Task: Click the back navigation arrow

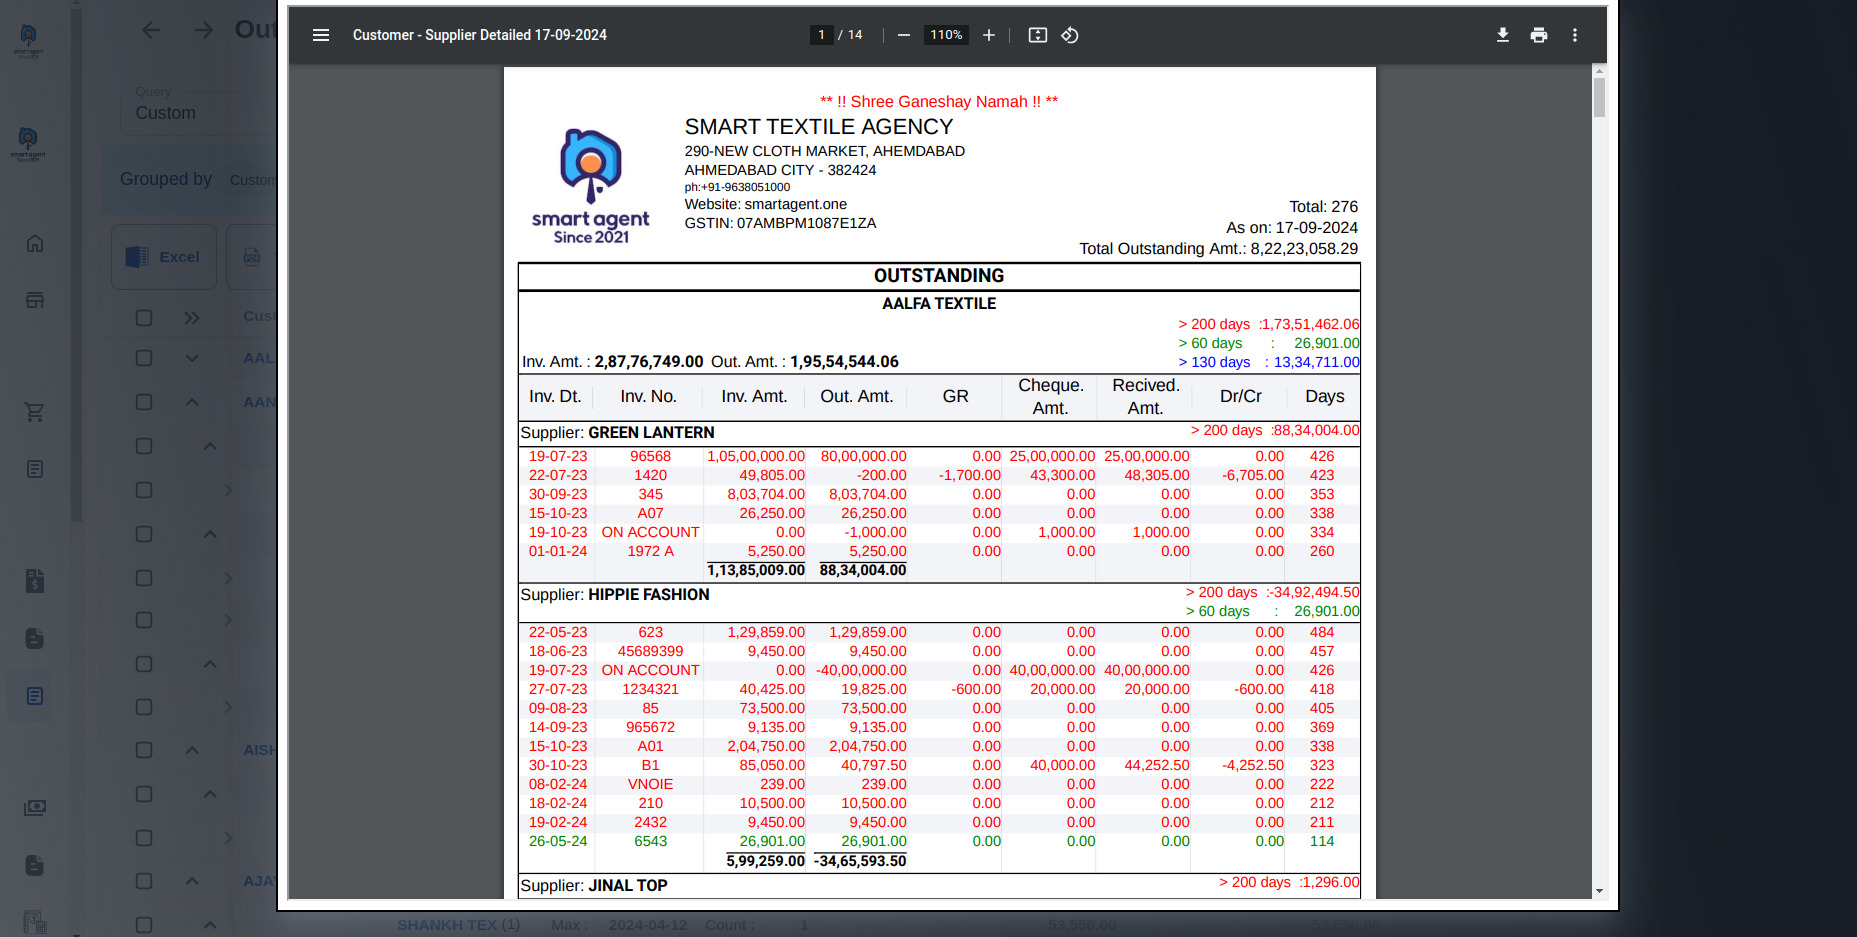Action: coord(151,30)
